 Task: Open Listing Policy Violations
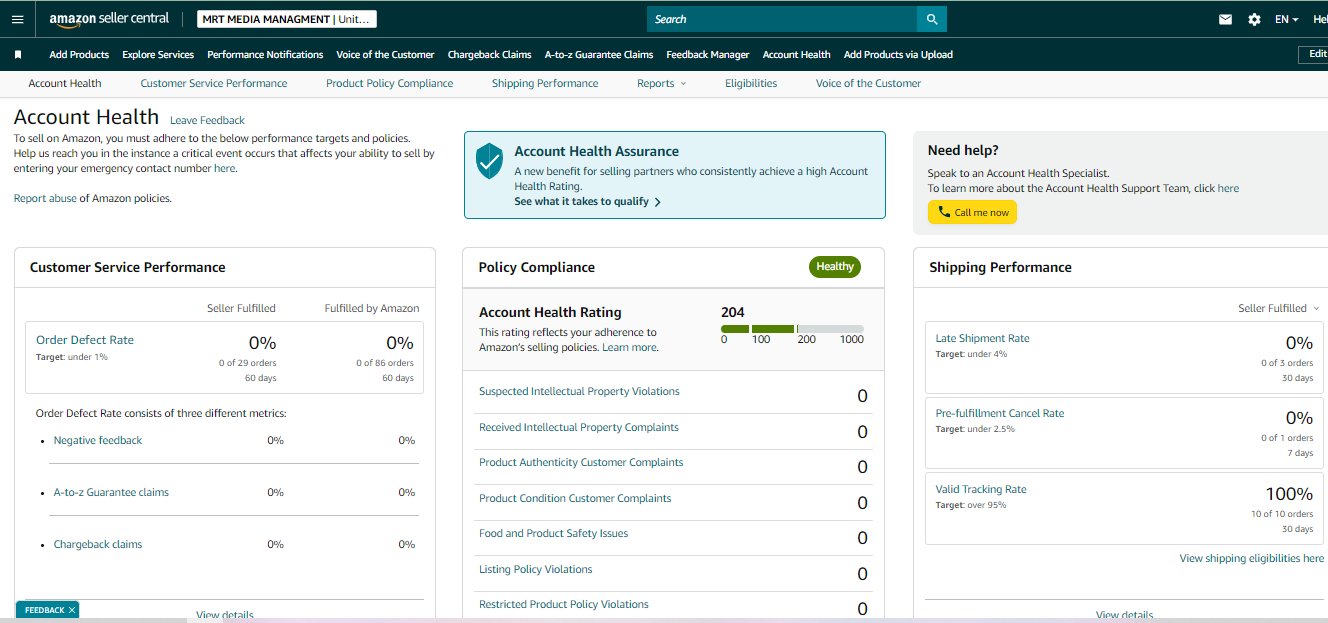536,569
